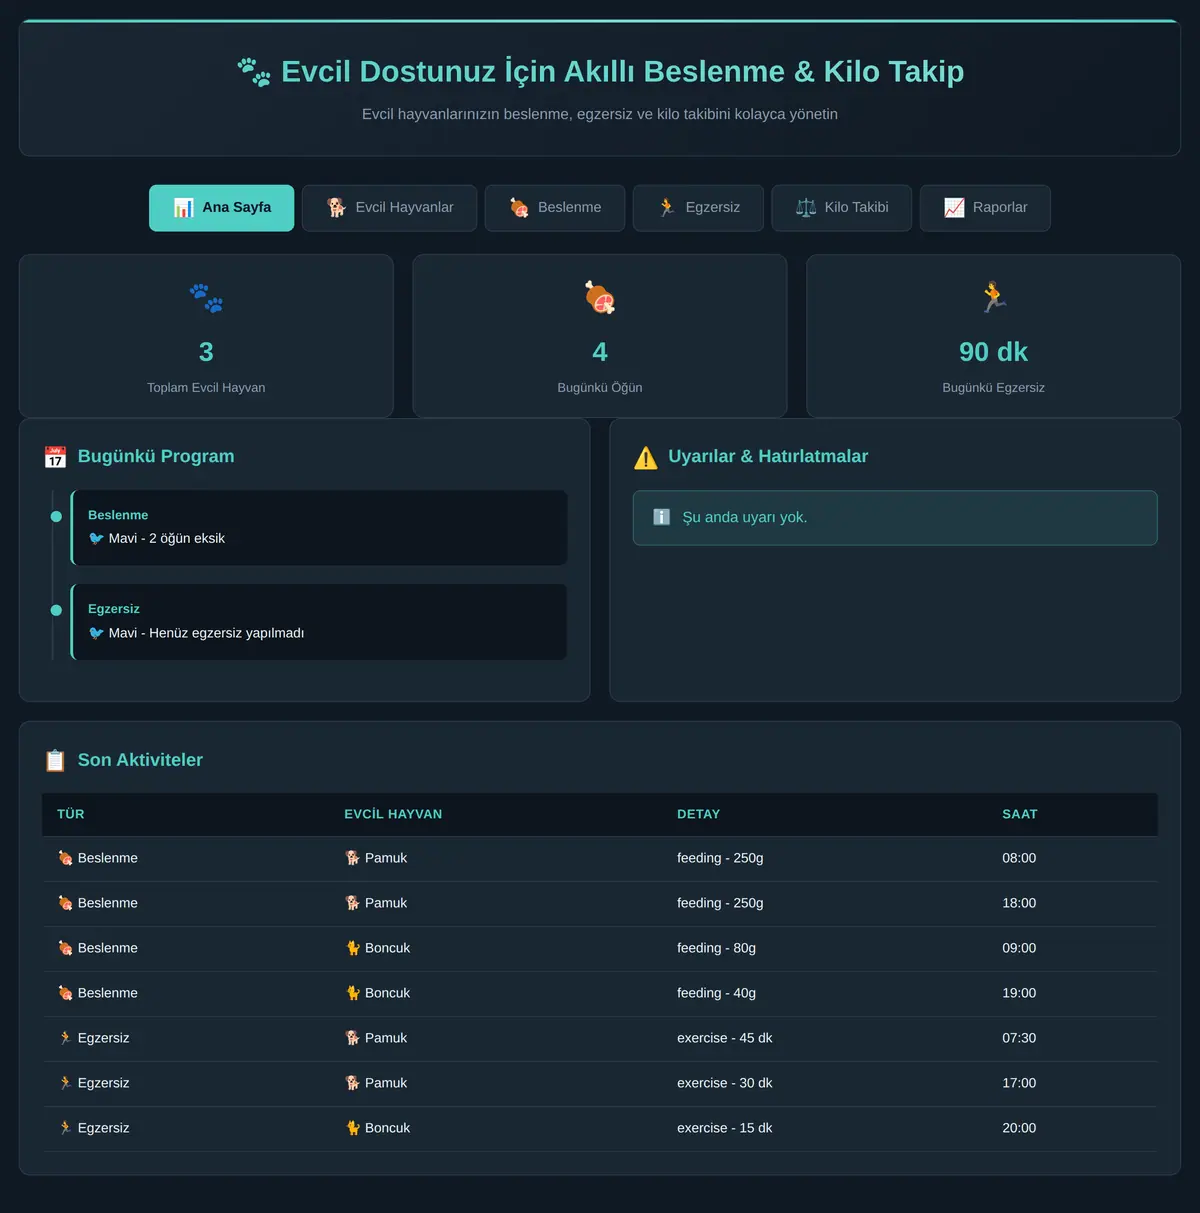Click the meat icon in the 09:00 row
Screen dimensions: 1200x1213
pos(65,948)
